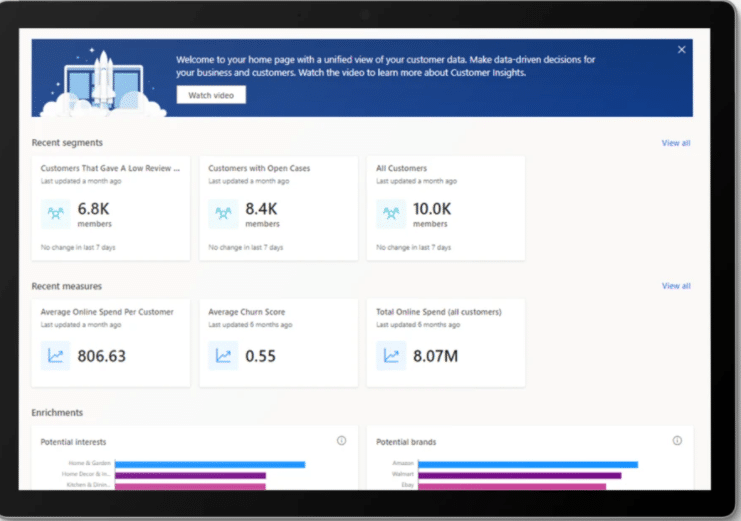Click the Amazon axis label
The image size is (741, 521).
tap(403, 463)
